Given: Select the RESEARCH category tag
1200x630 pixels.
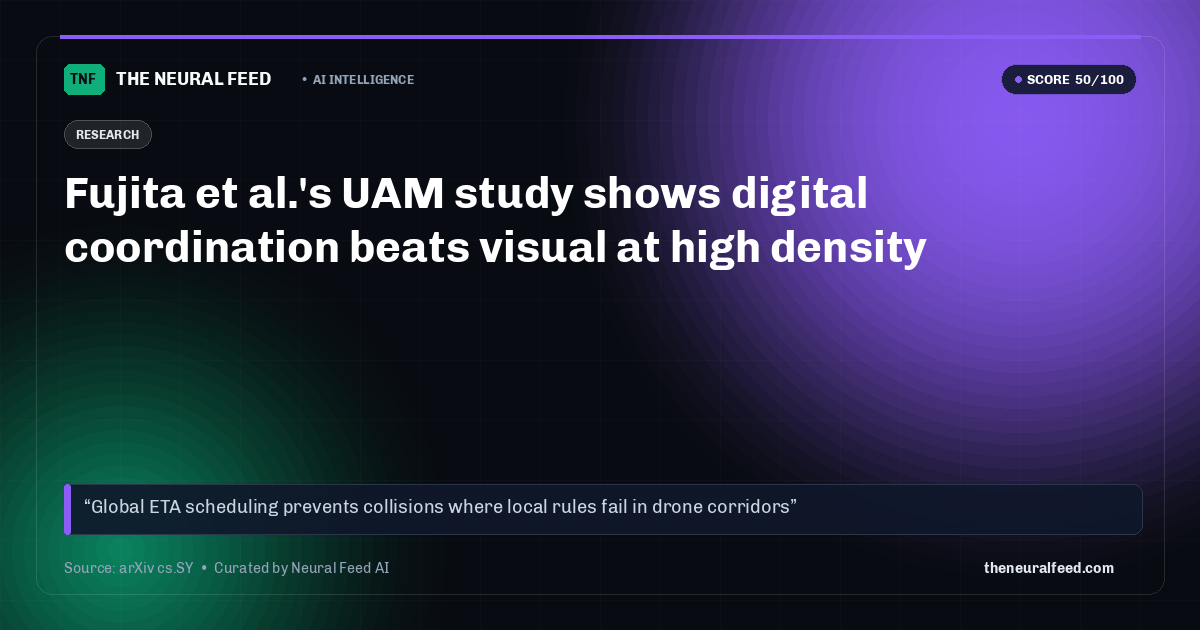Looking at the screenshot, I should (108, 135).
